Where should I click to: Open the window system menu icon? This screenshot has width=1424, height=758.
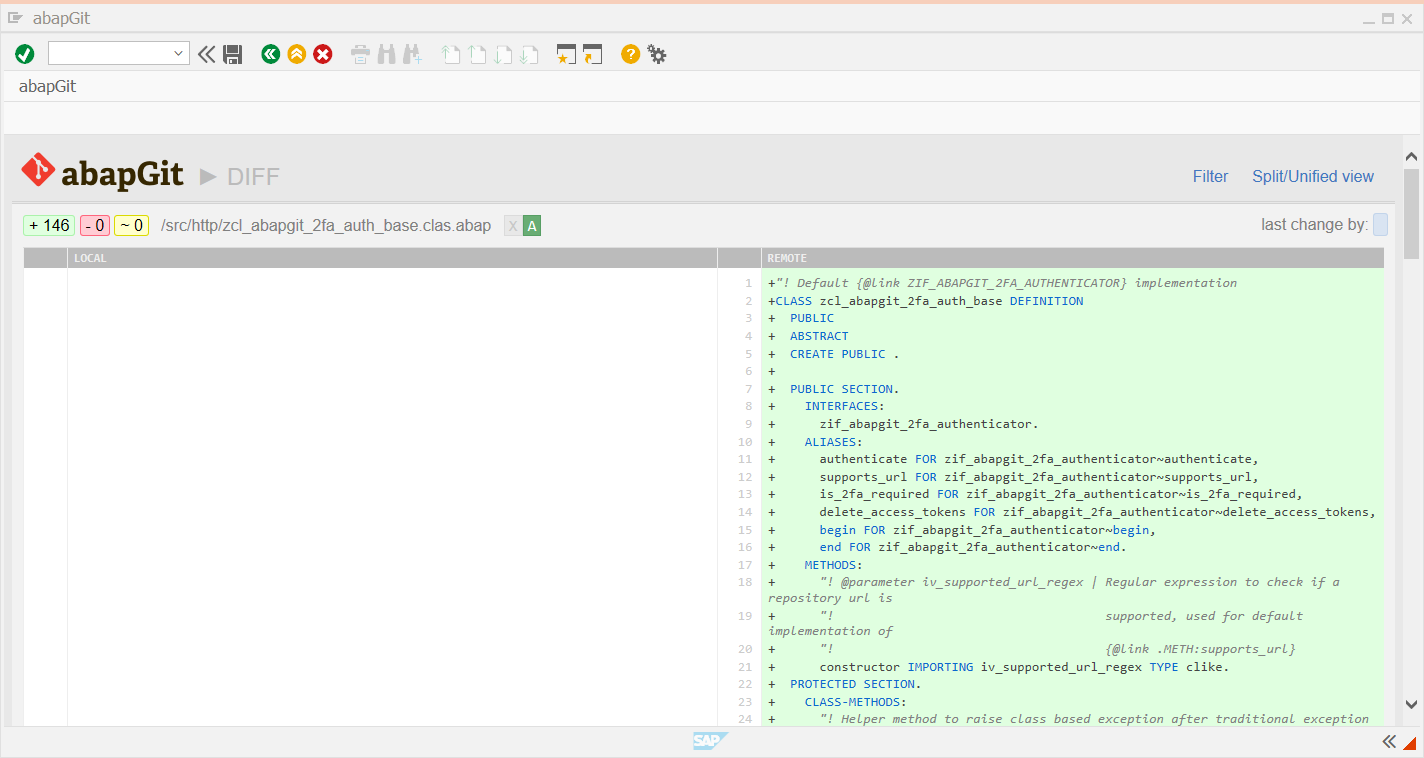(x=15, y=18)
